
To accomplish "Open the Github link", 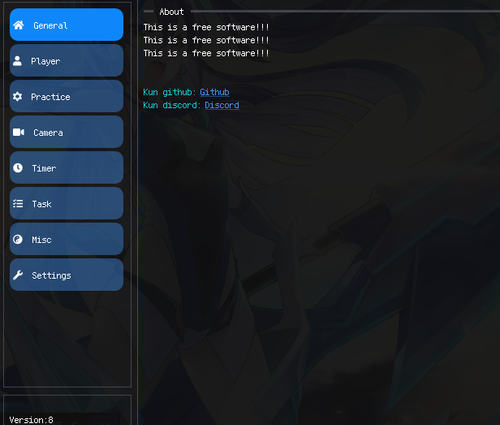I will [x=215, y=92].
